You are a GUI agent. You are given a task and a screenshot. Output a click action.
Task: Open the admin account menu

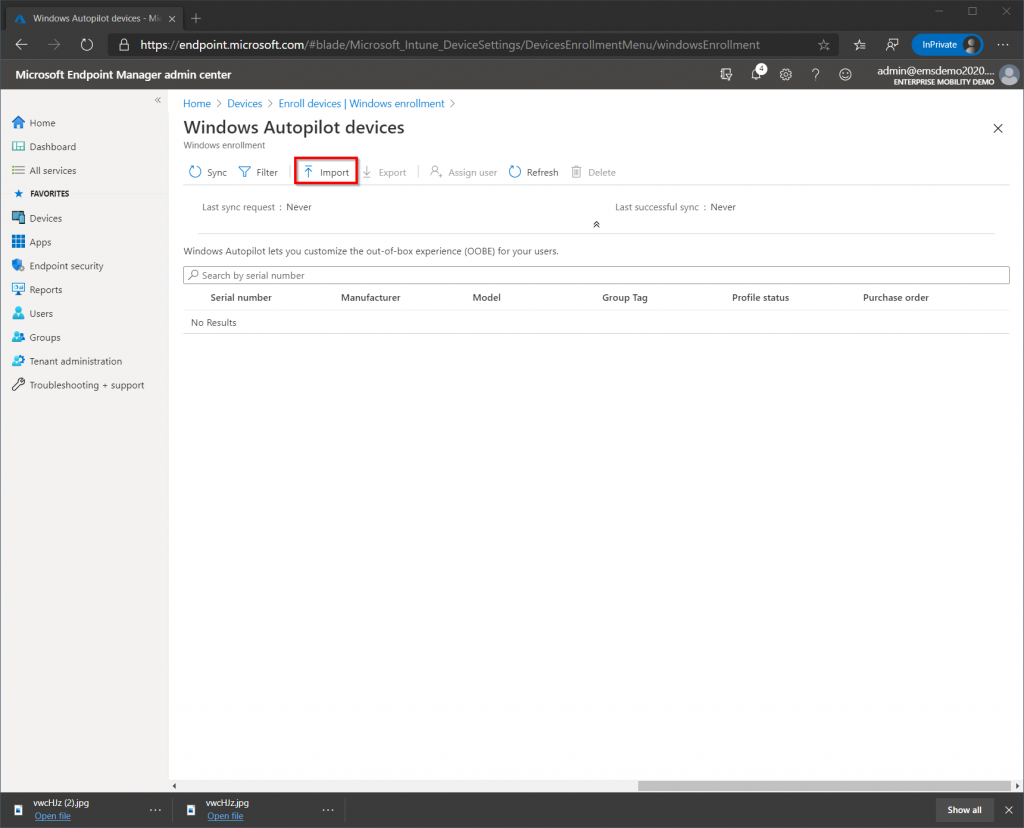pyautogui.click(x=947, y=74)
